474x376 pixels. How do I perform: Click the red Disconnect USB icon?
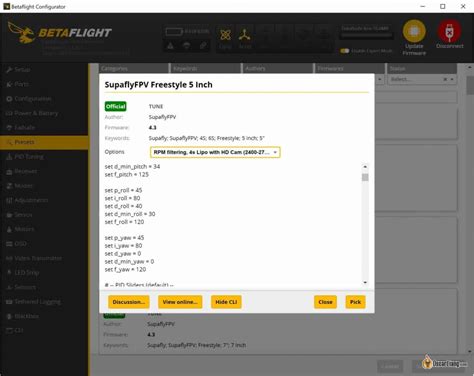point(449,31)
